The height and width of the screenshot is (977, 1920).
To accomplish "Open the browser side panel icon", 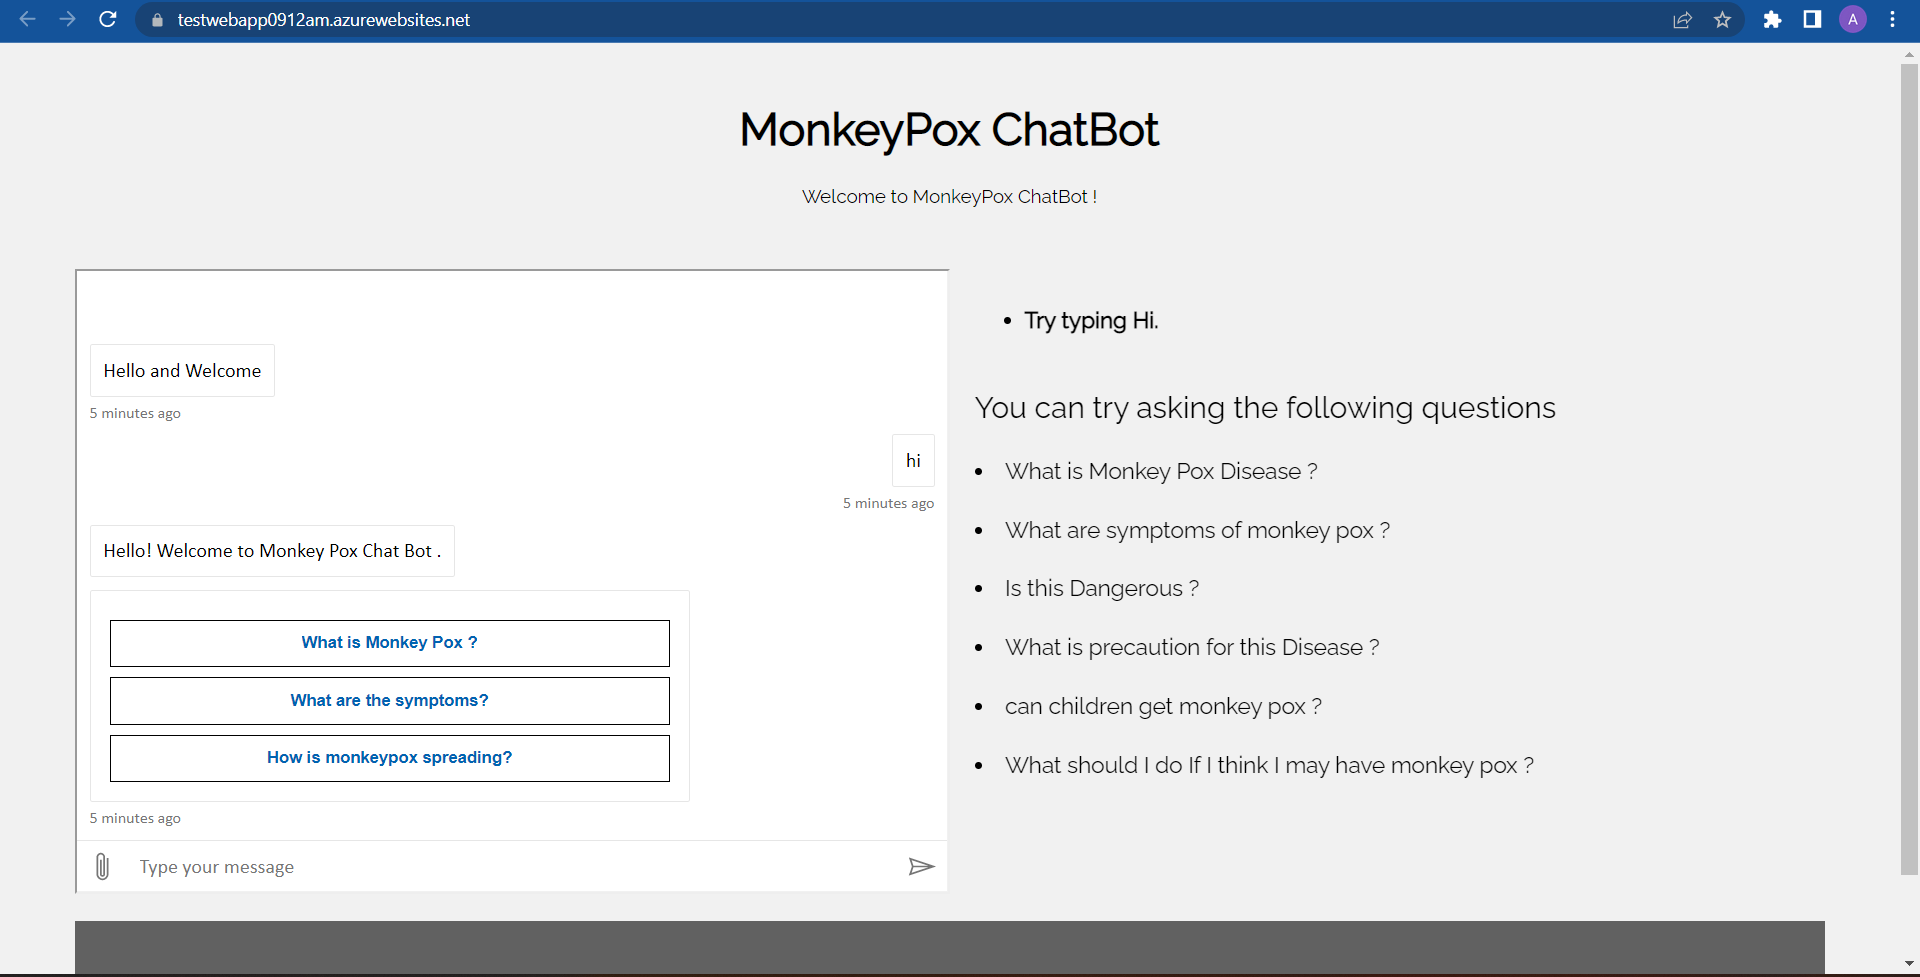I will click(1812, 20).
